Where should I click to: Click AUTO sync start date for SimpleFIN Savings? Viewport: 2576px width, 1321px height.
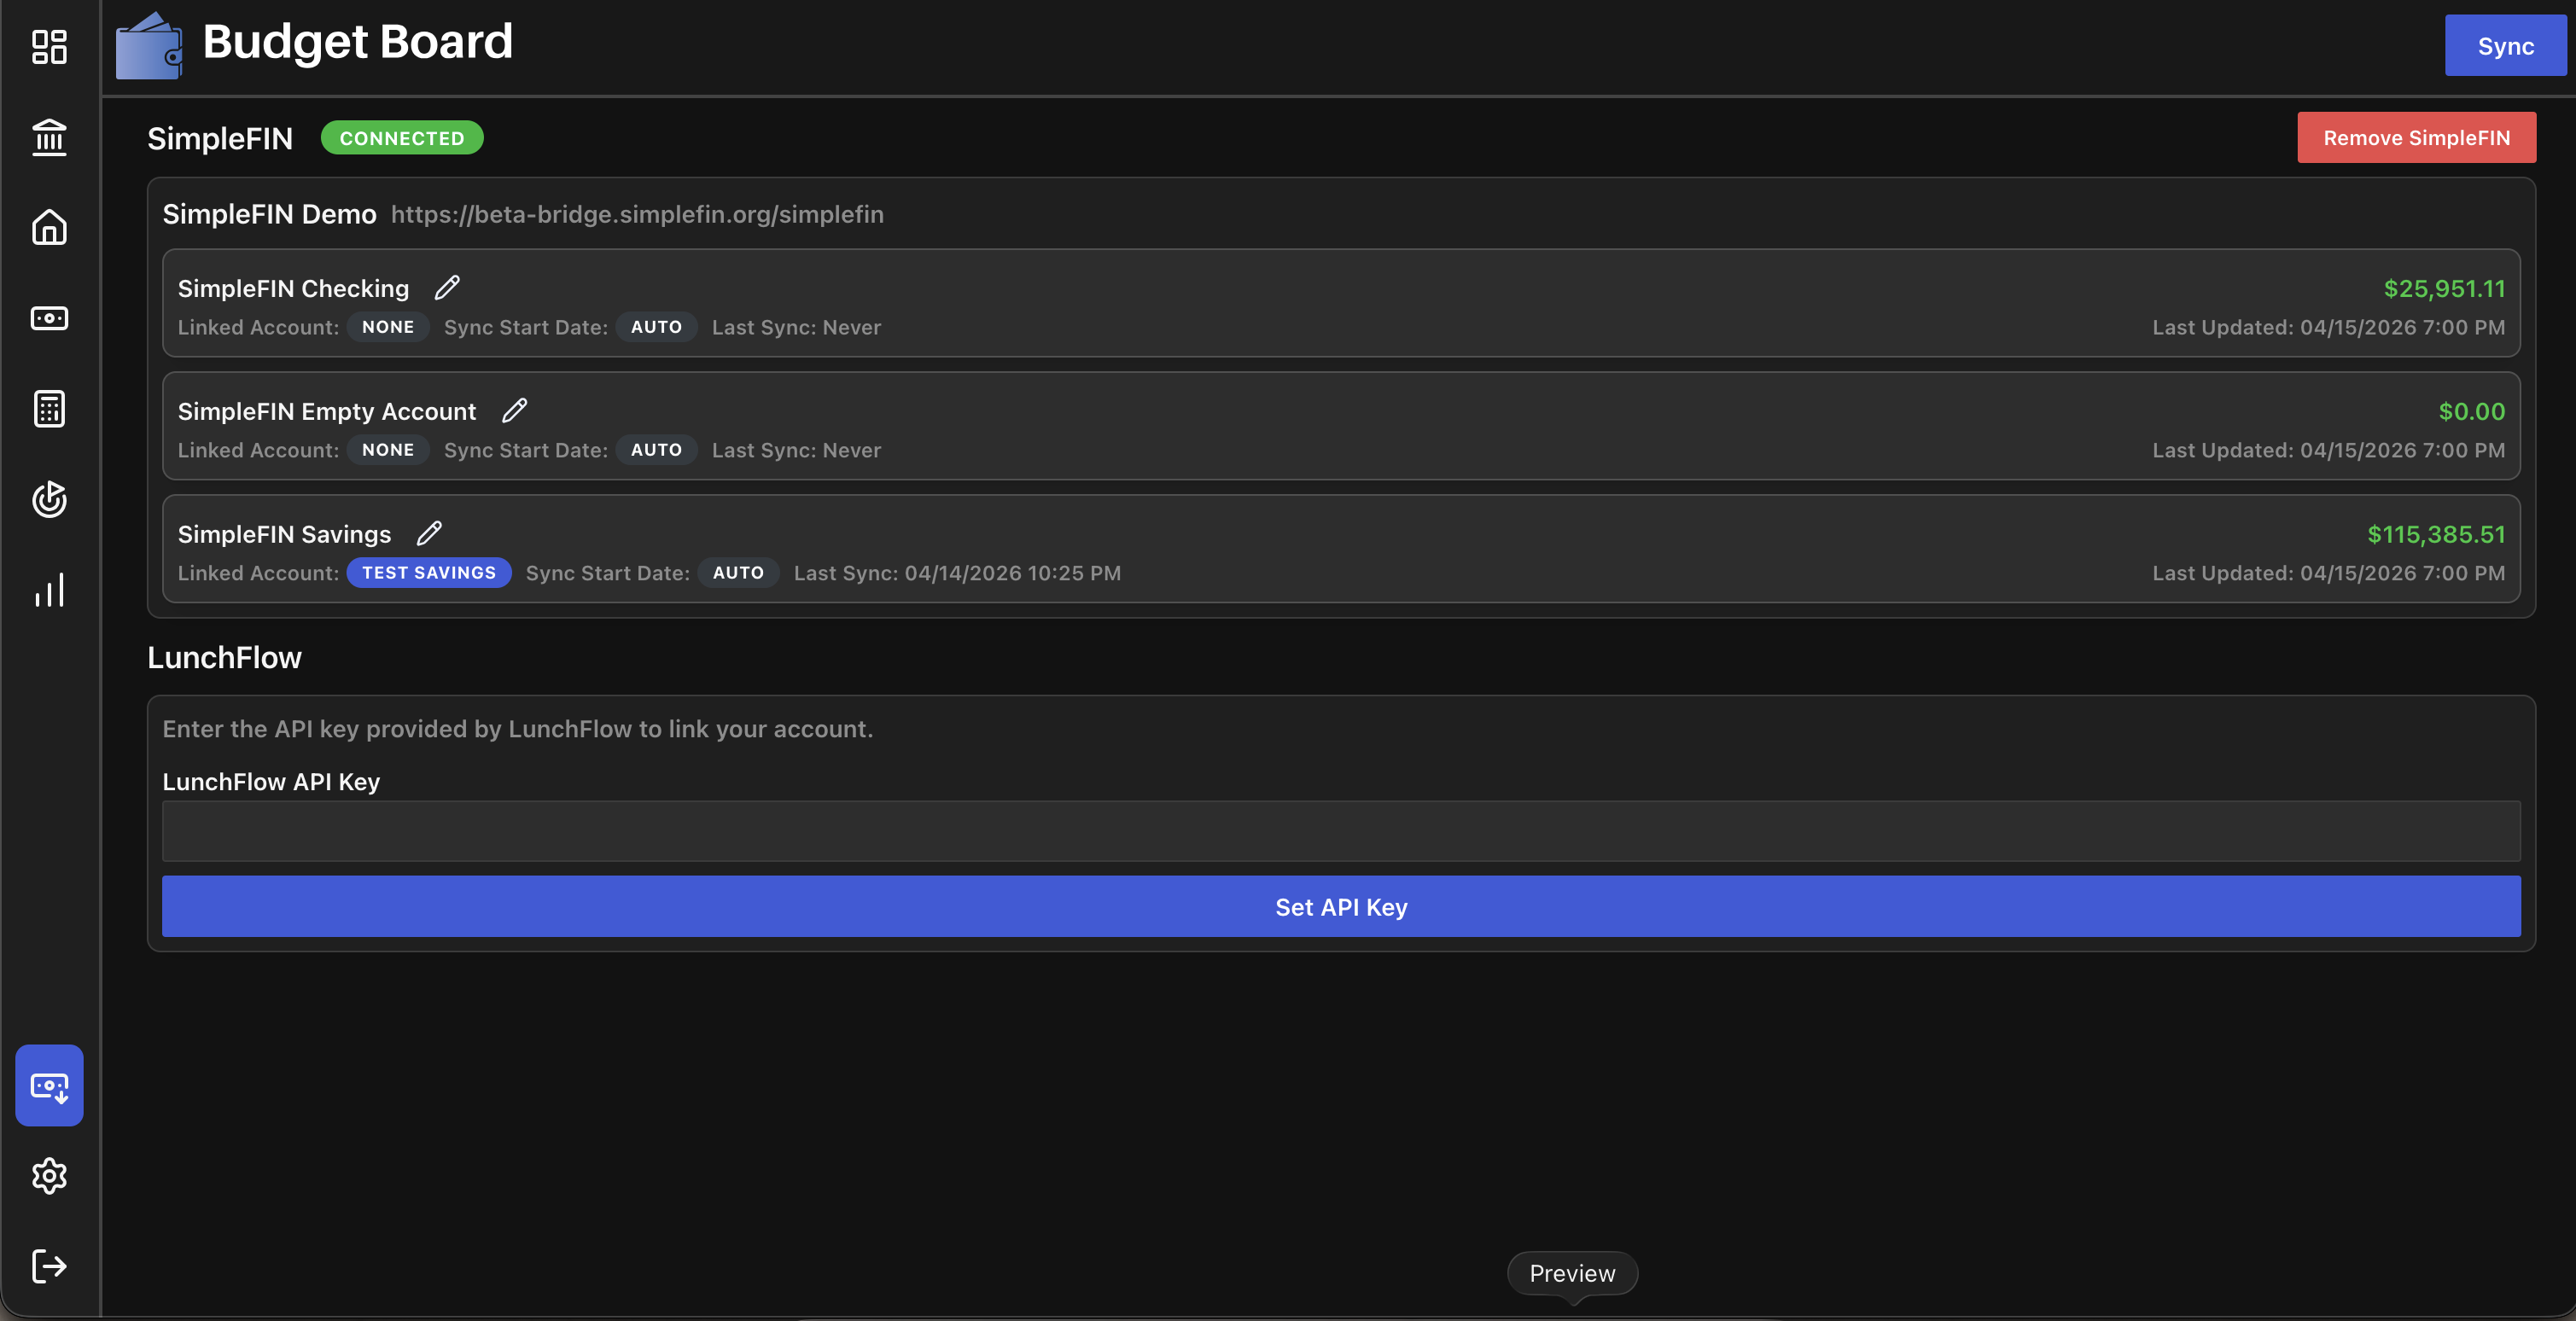point(738,573)
